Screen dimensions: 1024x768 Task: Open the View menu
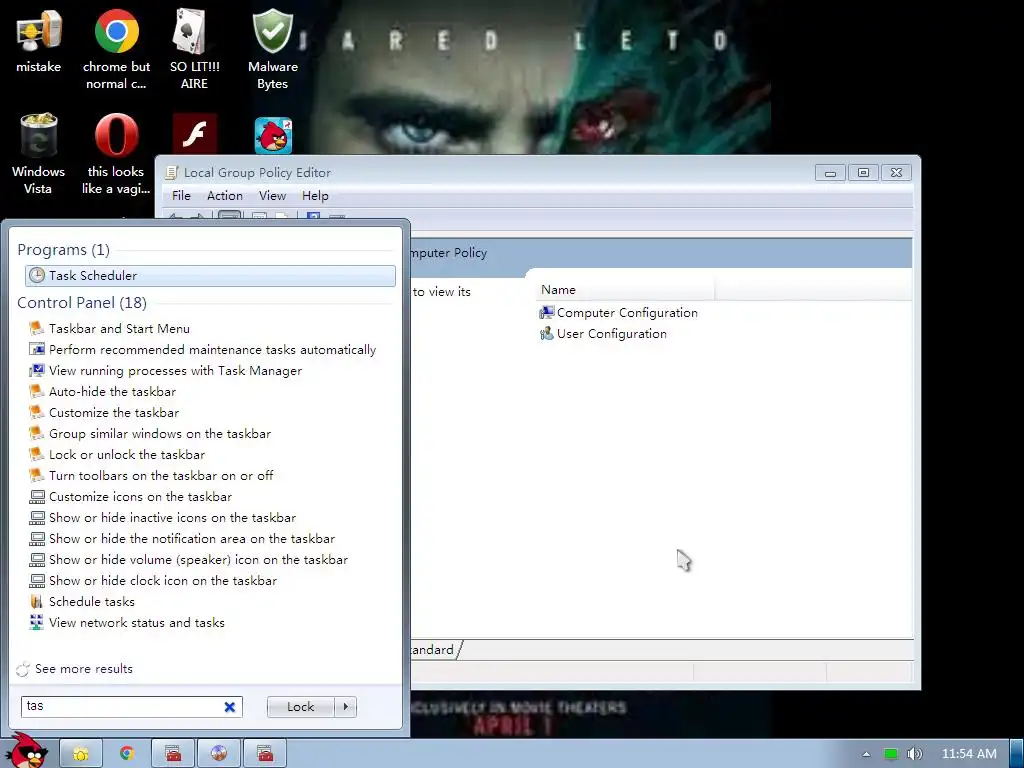[272, 196]
